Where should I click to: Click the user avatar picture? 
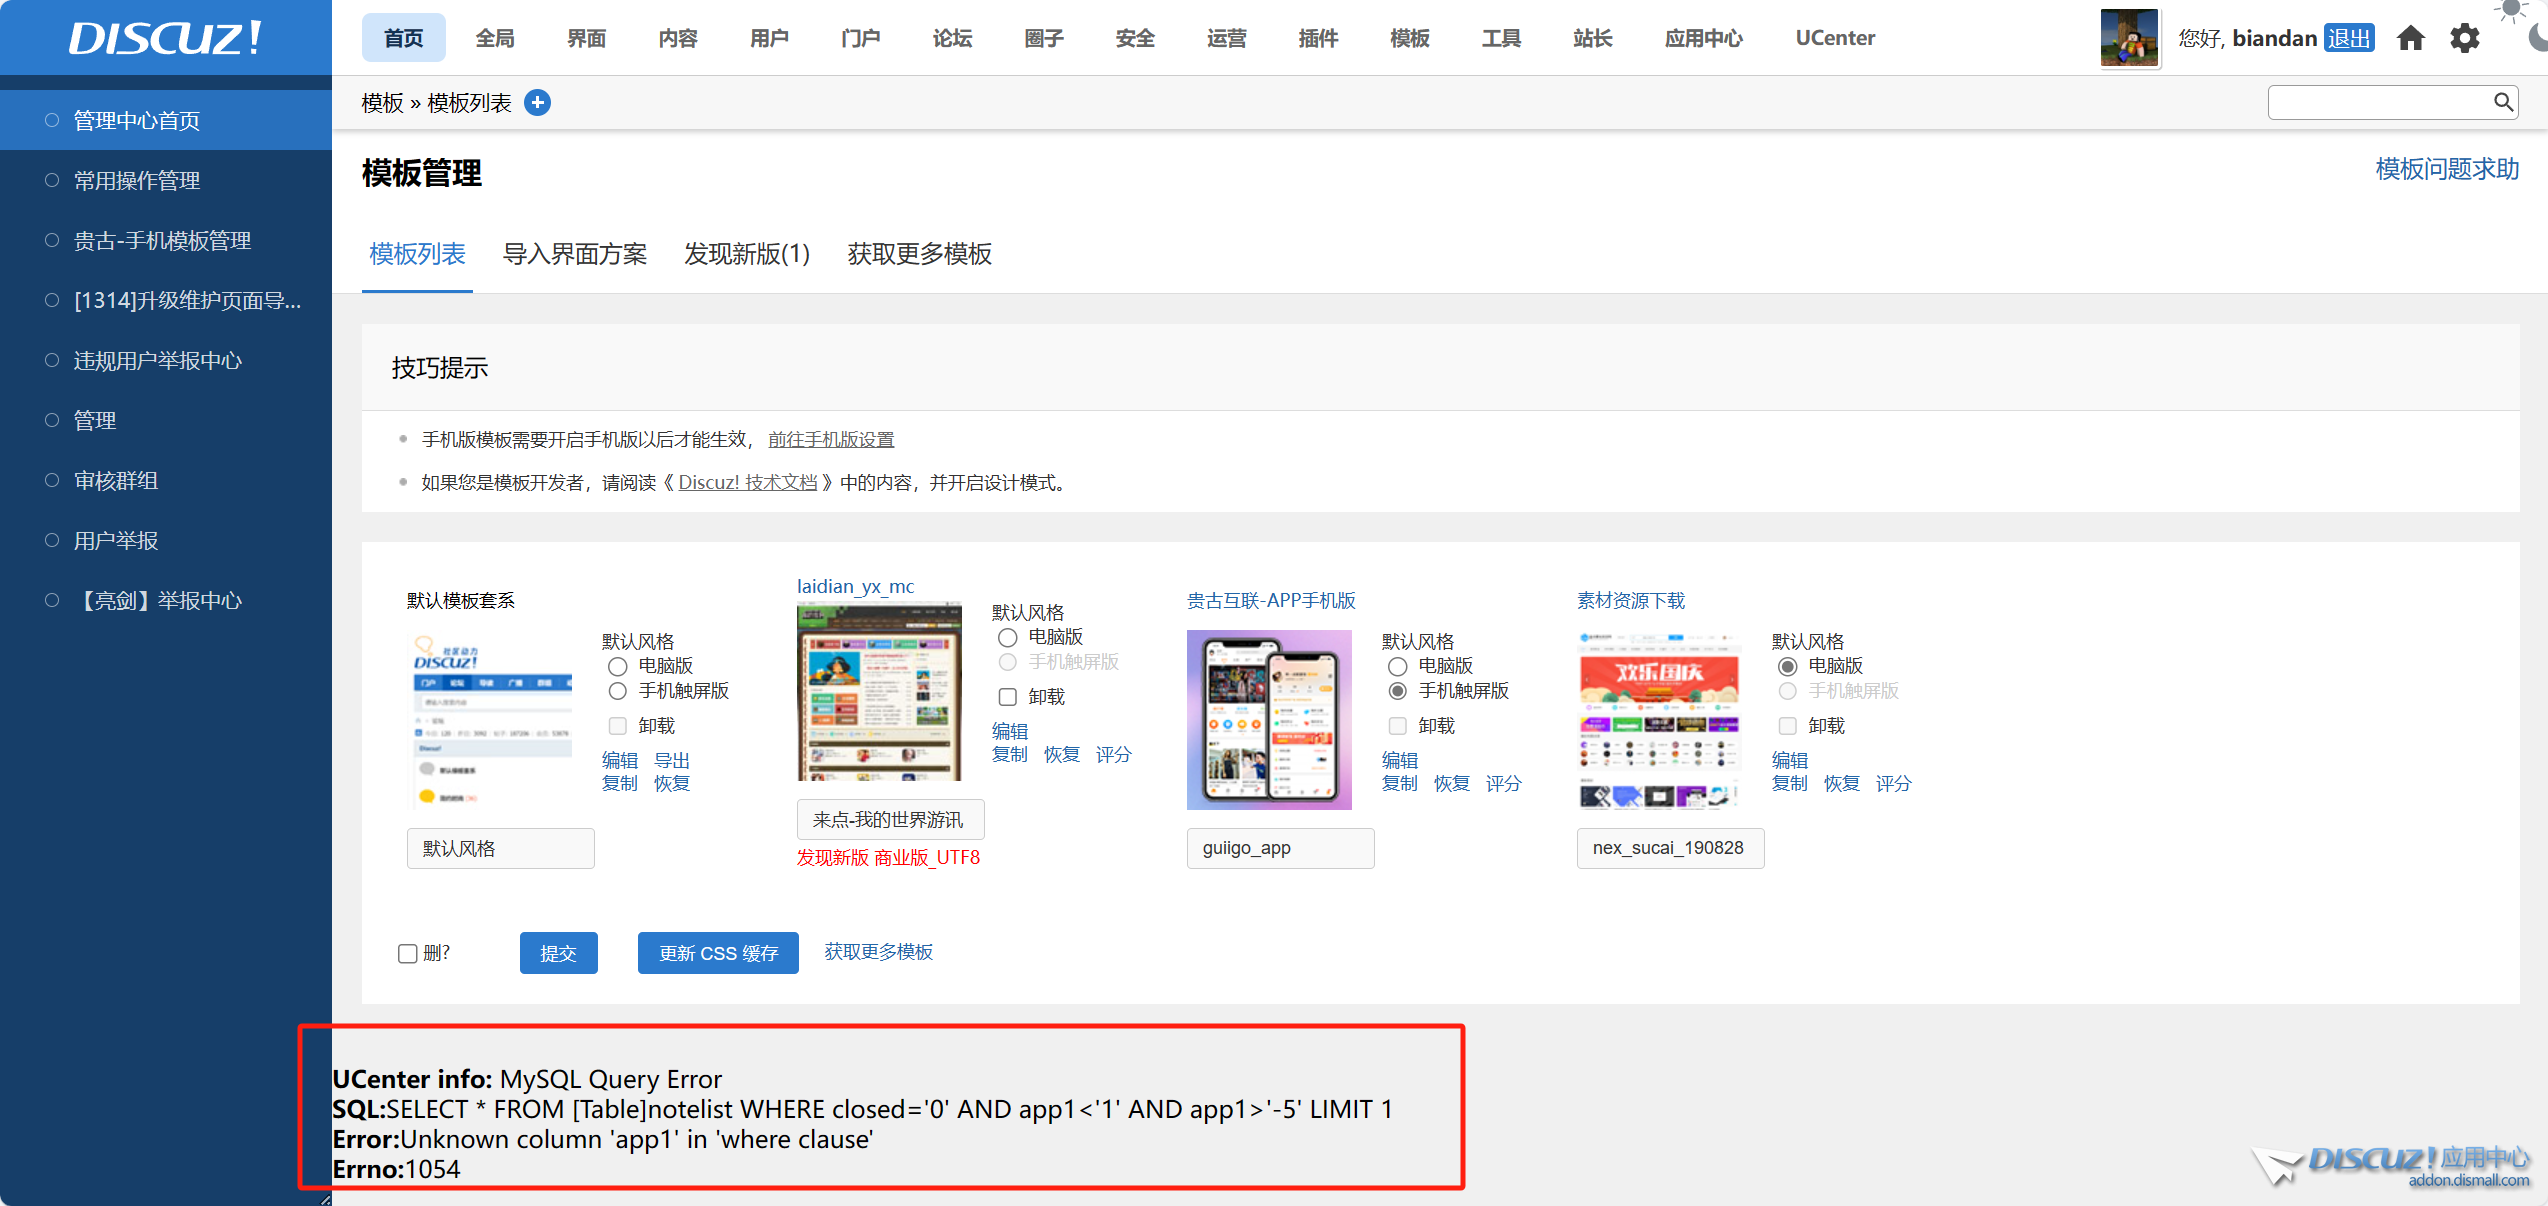pos(2129,38)
